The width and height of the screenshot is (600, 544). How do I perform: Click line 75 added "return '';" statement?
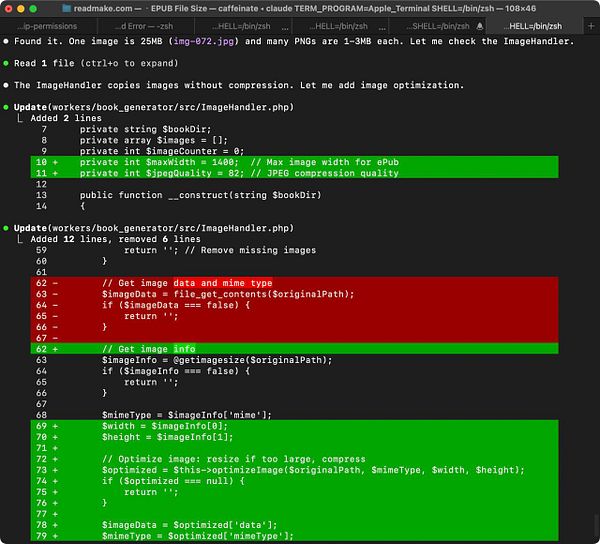[x=151, y=492]
